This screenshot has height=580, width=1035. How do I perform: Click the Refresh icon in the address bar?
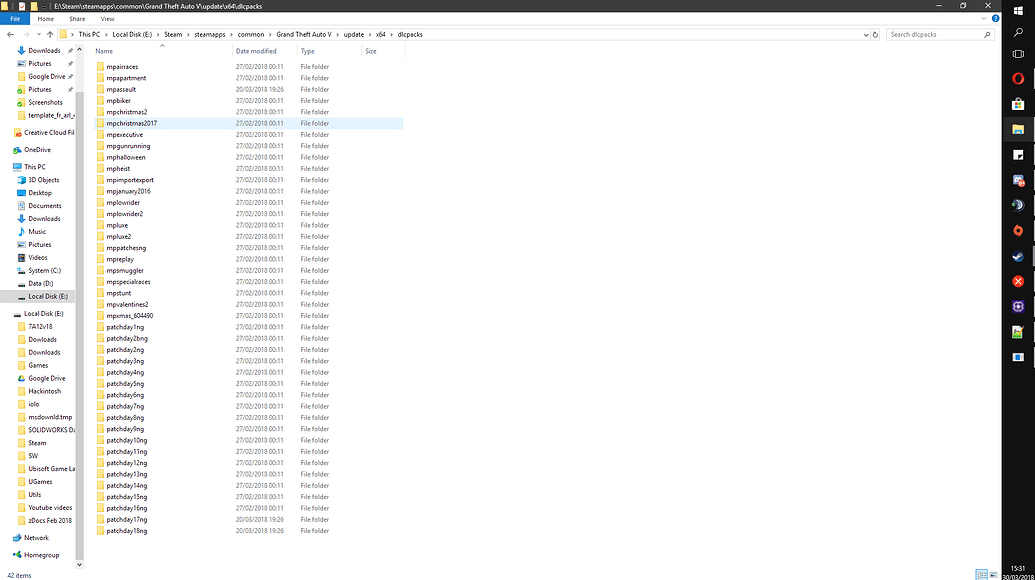[x=874, y=33]
